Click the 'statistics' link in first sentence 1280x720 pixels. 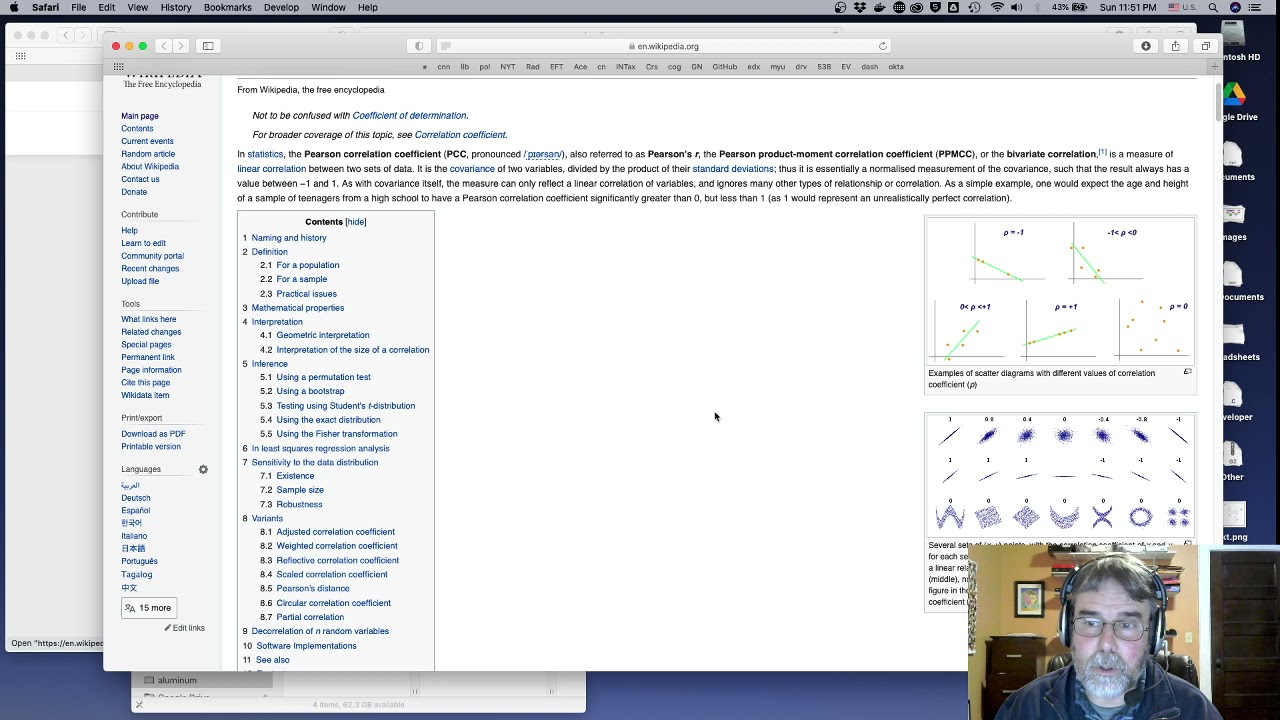coord(265,154)
